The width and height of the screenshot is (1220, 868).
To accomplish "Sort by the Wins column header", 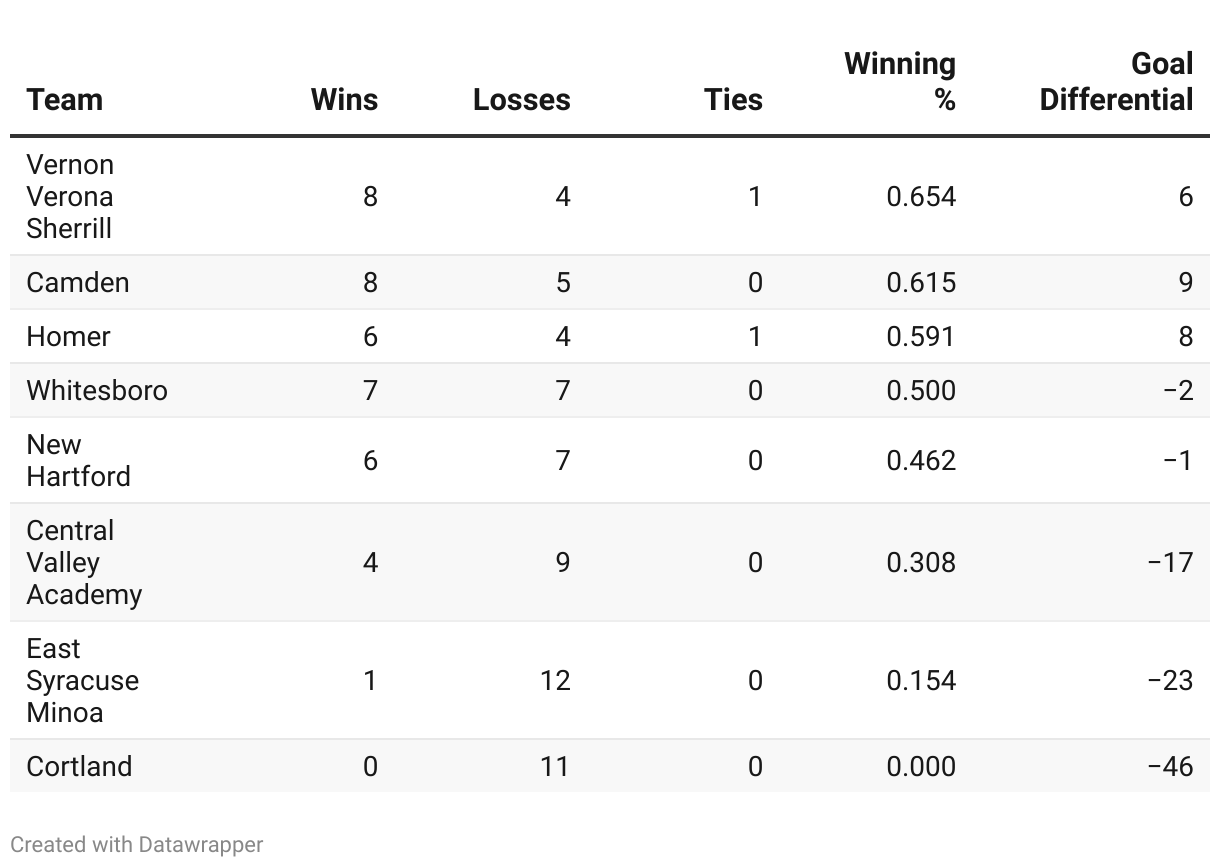I will coord(344,100).
